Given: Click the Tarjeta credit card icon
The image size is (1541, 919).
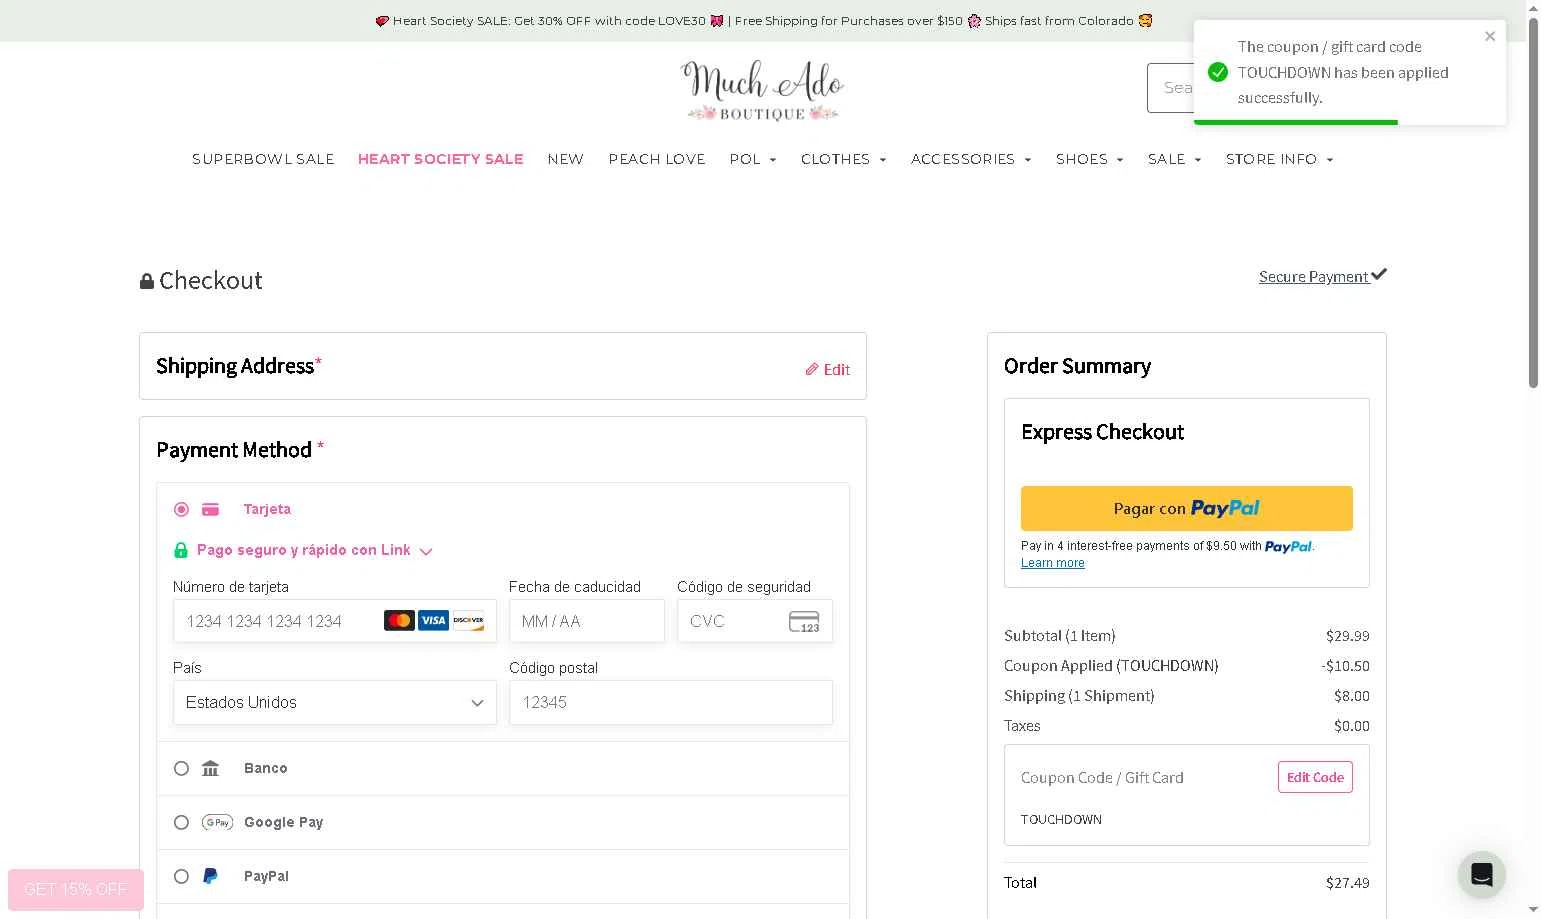Looking at the screenshot, I should click(210, 509).
